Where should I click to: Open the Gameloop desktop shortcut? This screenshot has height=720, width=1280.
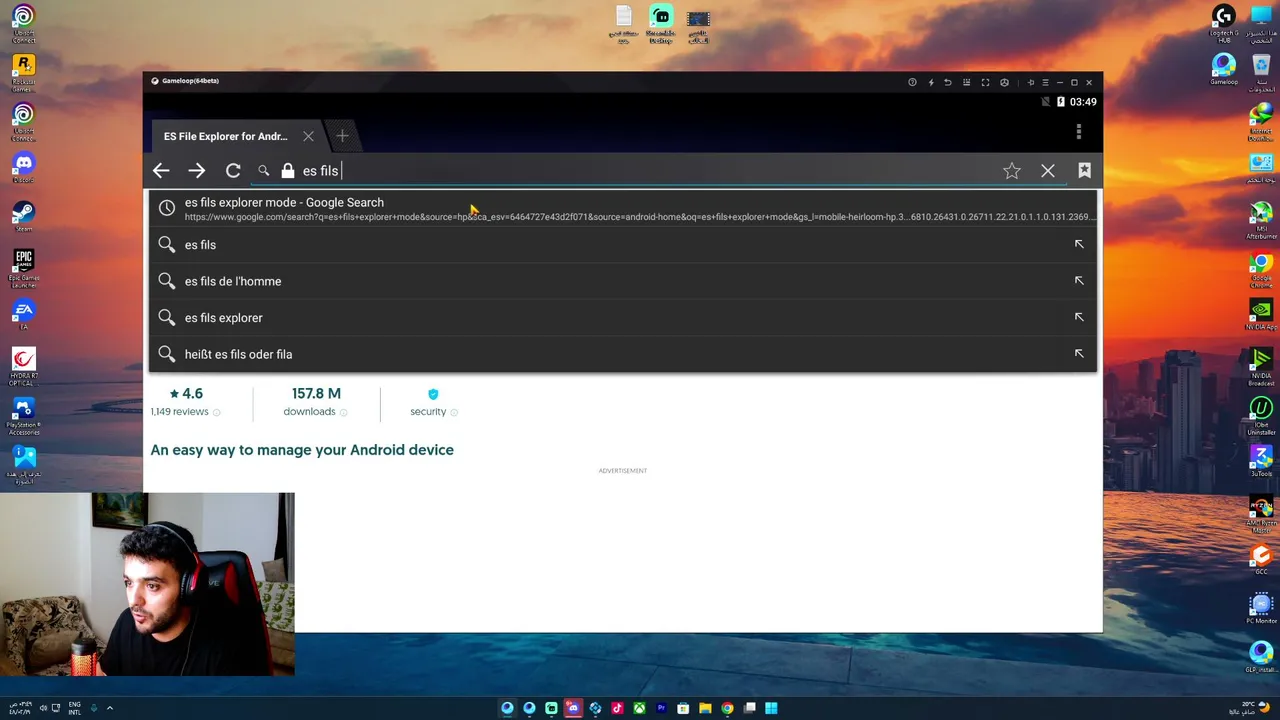click(x=1224, y=70)
